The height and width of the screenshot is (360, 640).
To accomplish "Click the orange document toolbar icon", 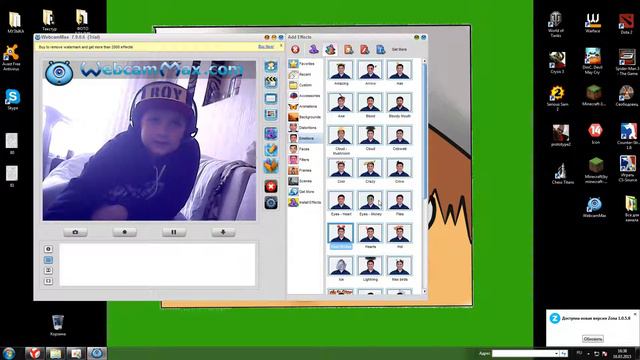I will pyautogui.click(x=348, y=49).
